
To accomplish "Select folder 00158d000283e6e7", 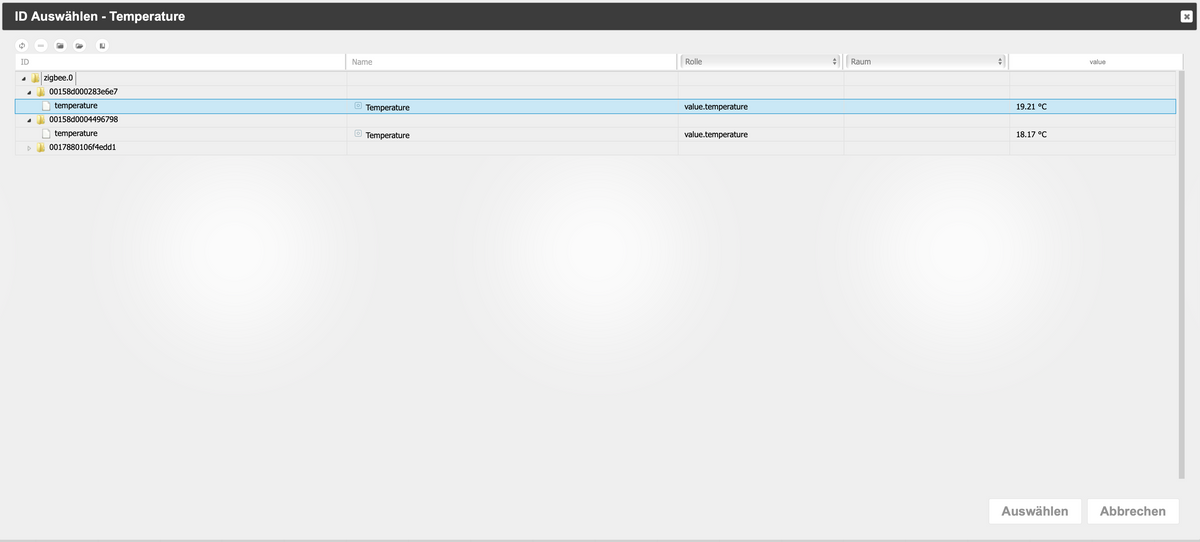I will (x=83, y=92).
